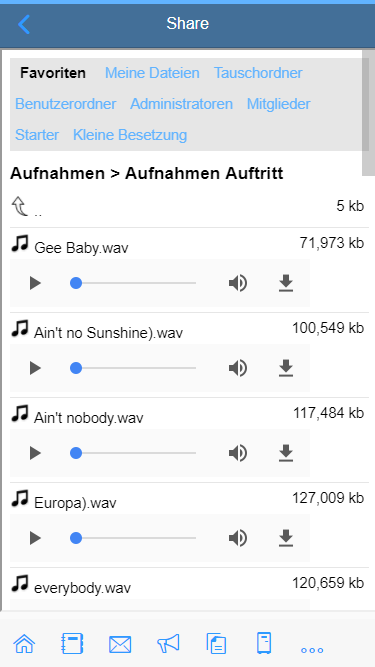The image size is (375, 667).
Task: Download Gee Baby.wav
Action: (x=286, y=283)
